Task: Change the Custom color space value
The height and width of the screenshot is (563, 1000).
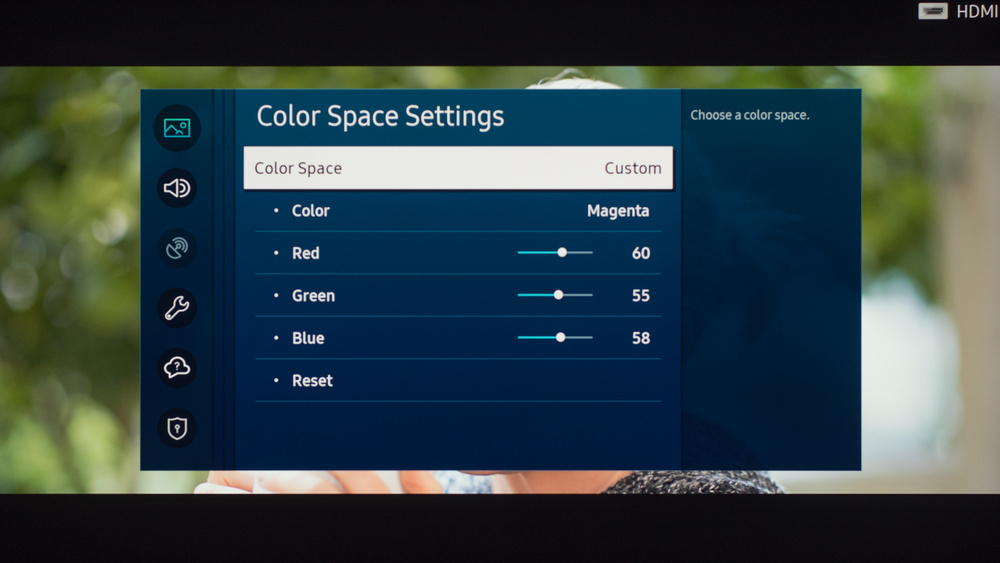Action: (x=632, y=168)
